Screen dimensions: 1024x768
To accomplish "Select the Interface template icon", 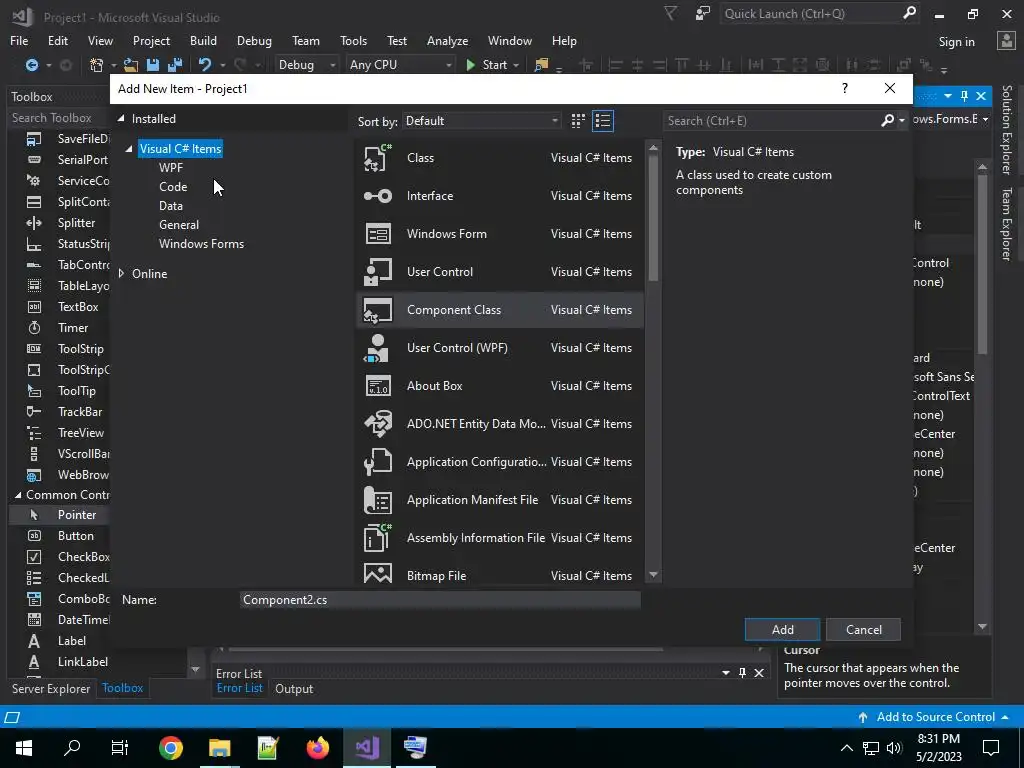I will pos(377,196).
